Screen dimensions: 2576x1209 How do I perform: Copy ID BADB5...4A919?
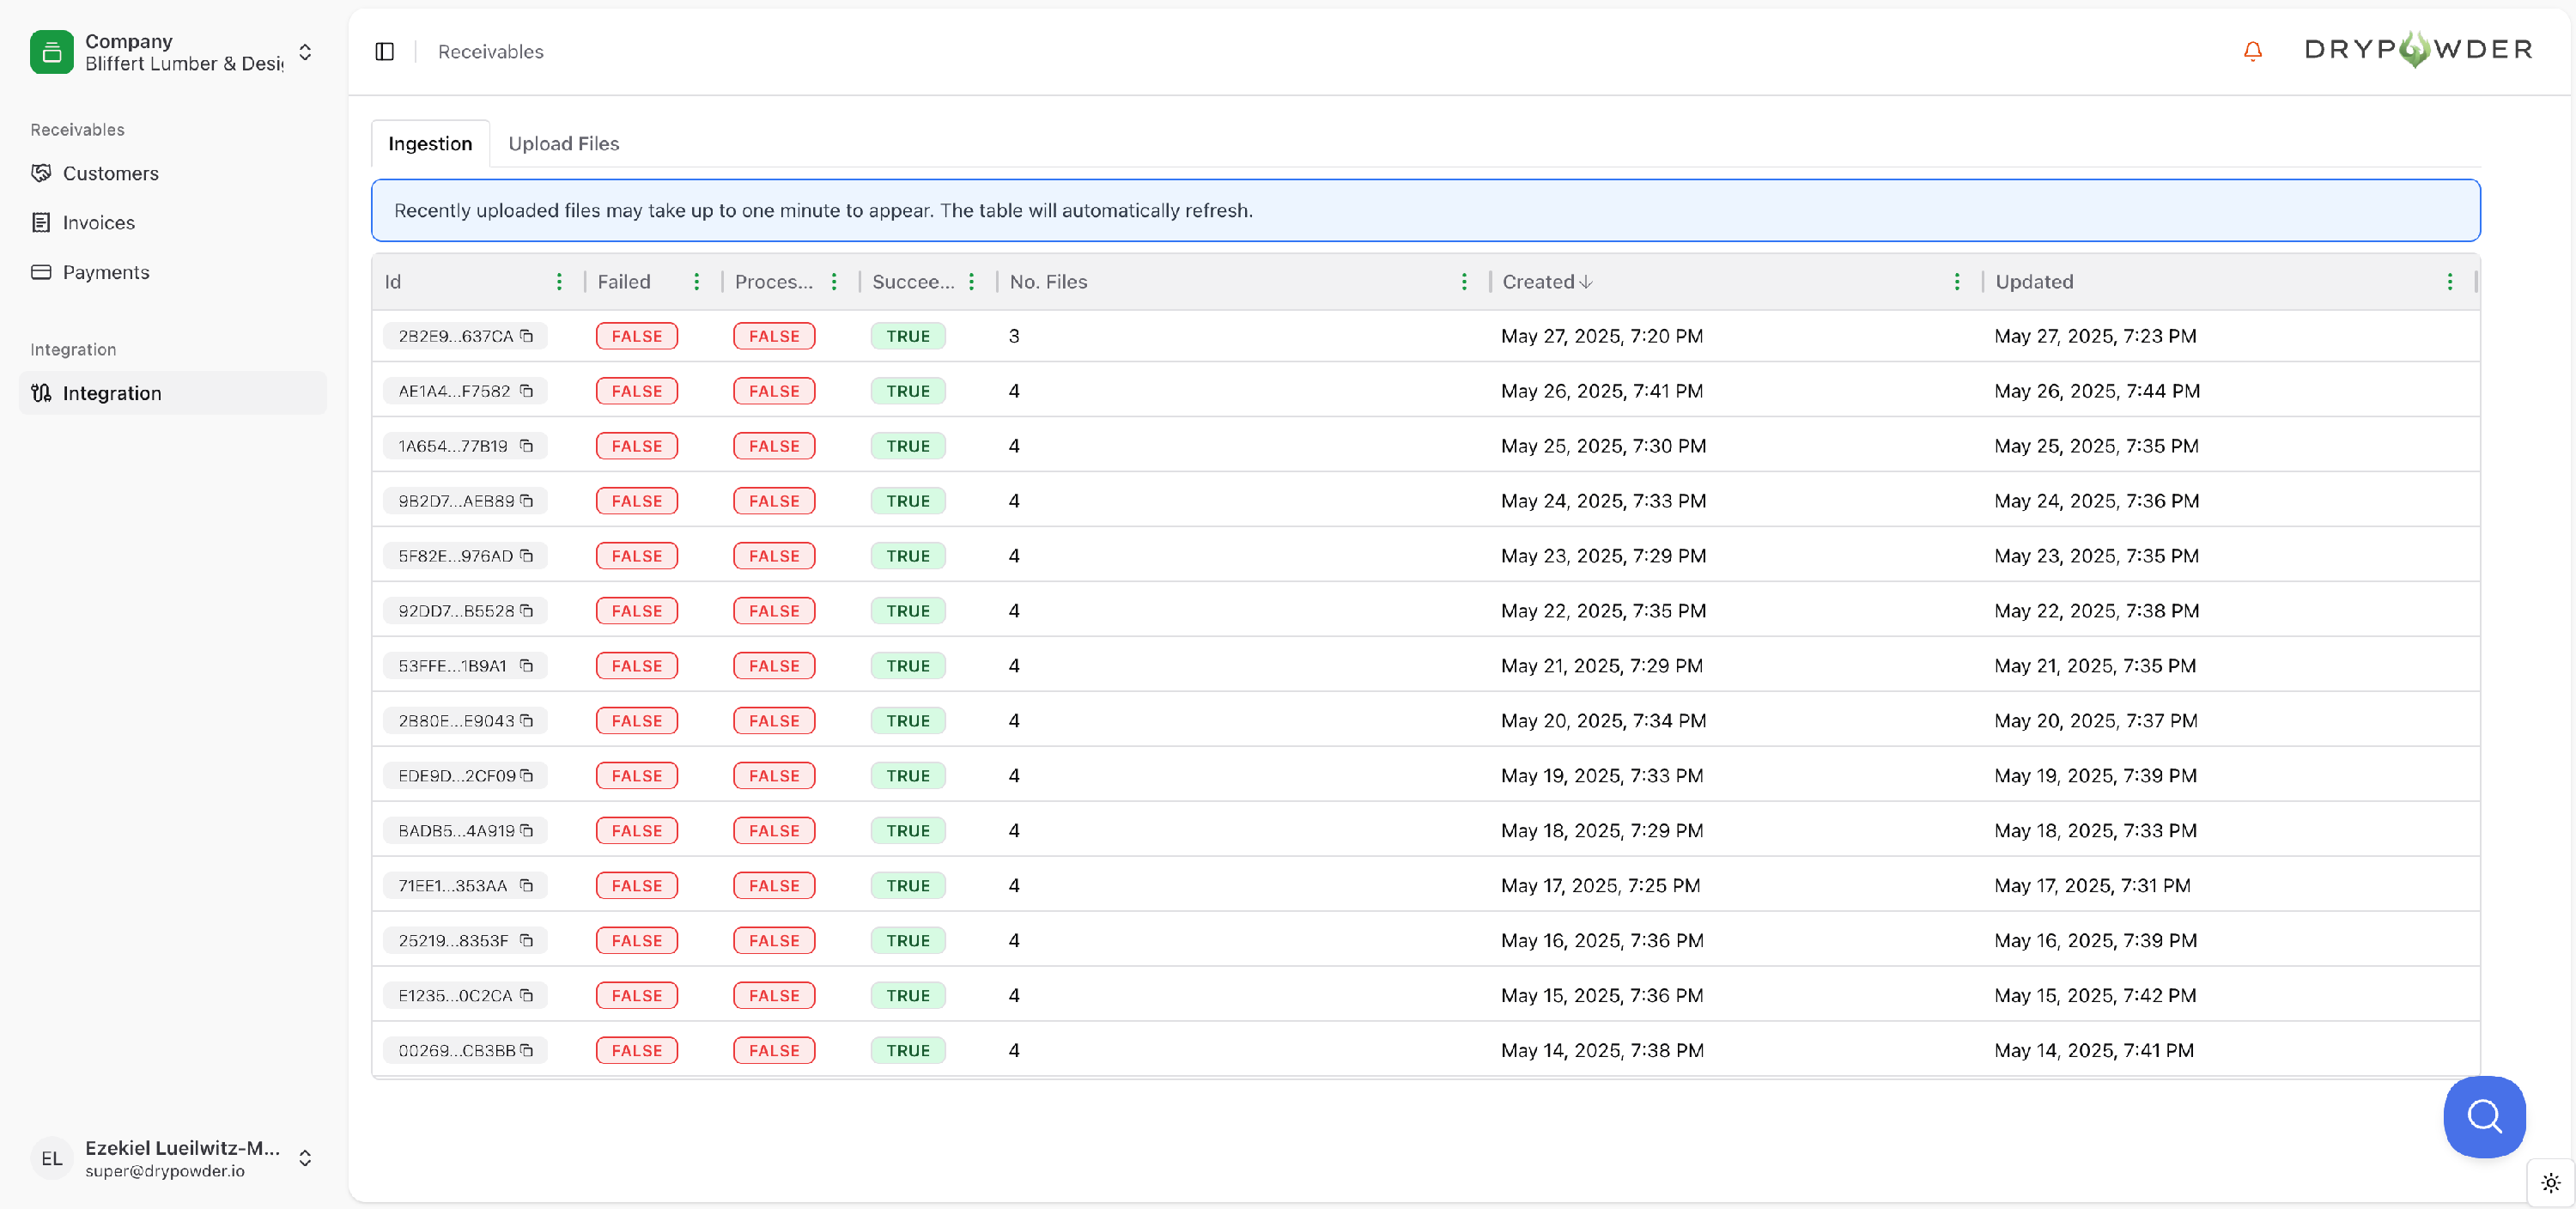point(527,831)
